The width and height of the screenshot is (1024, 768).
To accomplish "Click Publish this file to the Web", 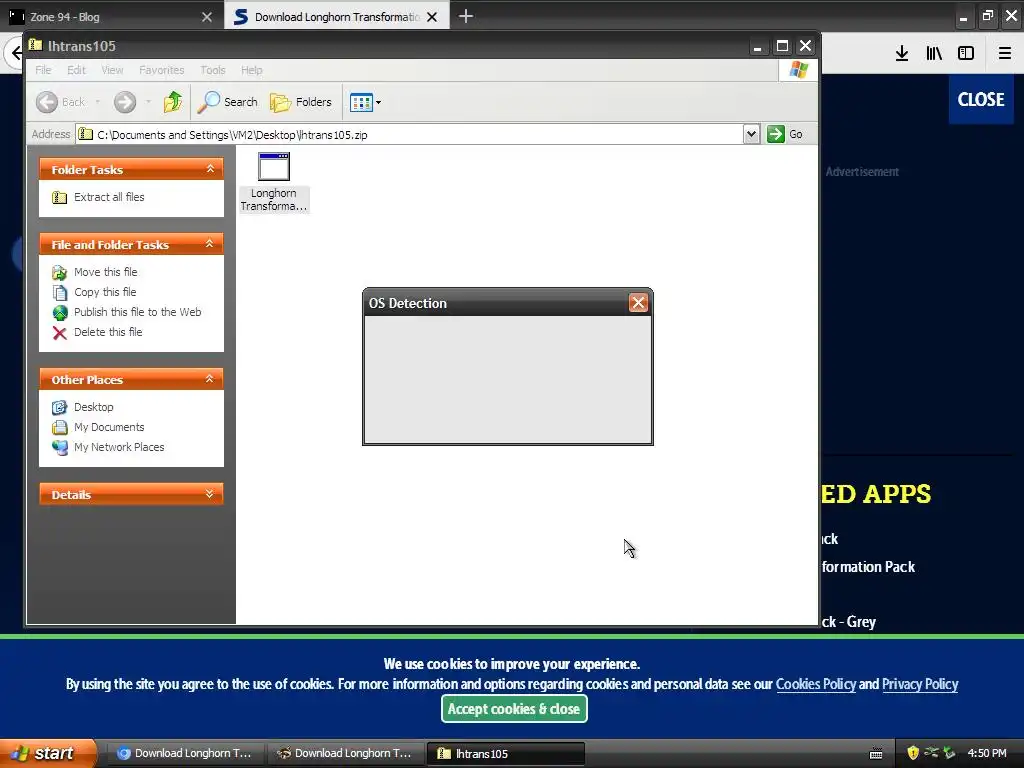I will (x=137, y=312).
